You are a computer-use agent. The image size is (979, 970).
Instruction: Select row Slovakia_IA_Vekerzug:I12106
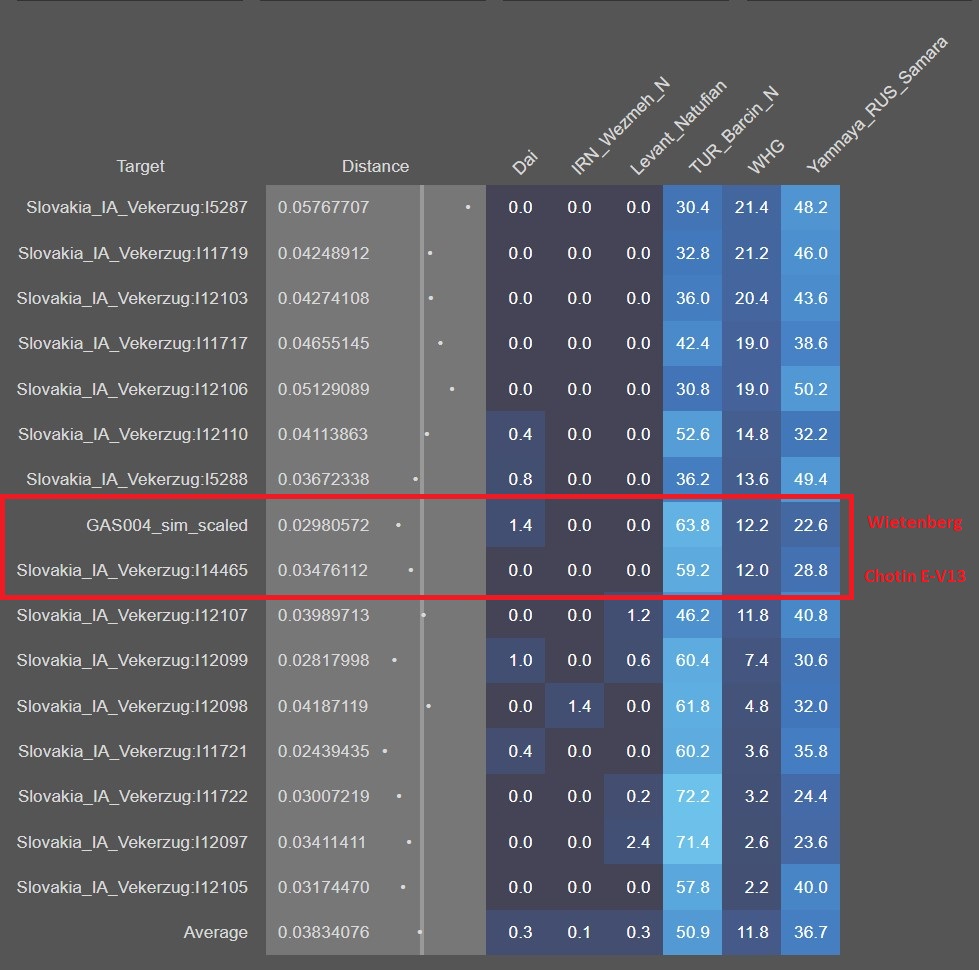click(132, 389)
